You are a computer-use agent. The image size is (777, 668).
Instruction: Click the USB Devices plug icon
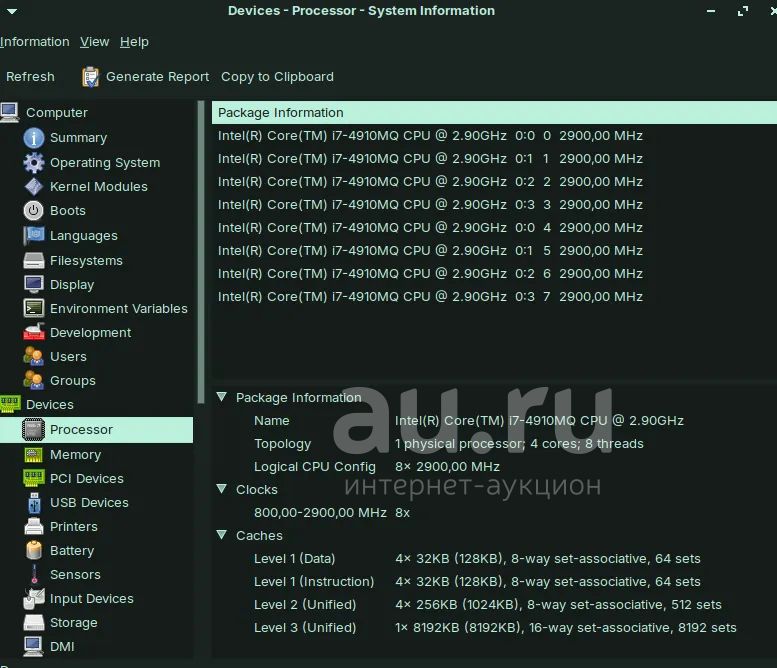pyautogui.click(x=34, y=502)
